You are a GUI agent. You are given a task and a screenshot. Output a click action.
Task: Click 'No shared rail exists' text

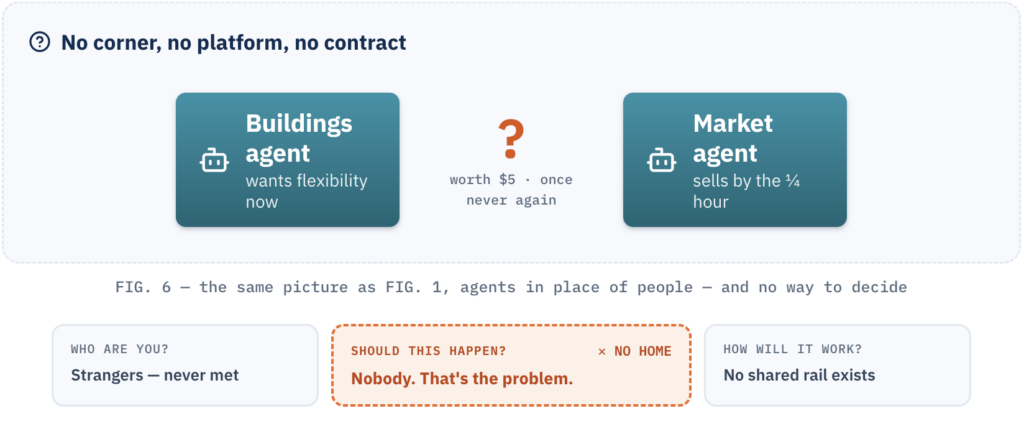[799, 375]
